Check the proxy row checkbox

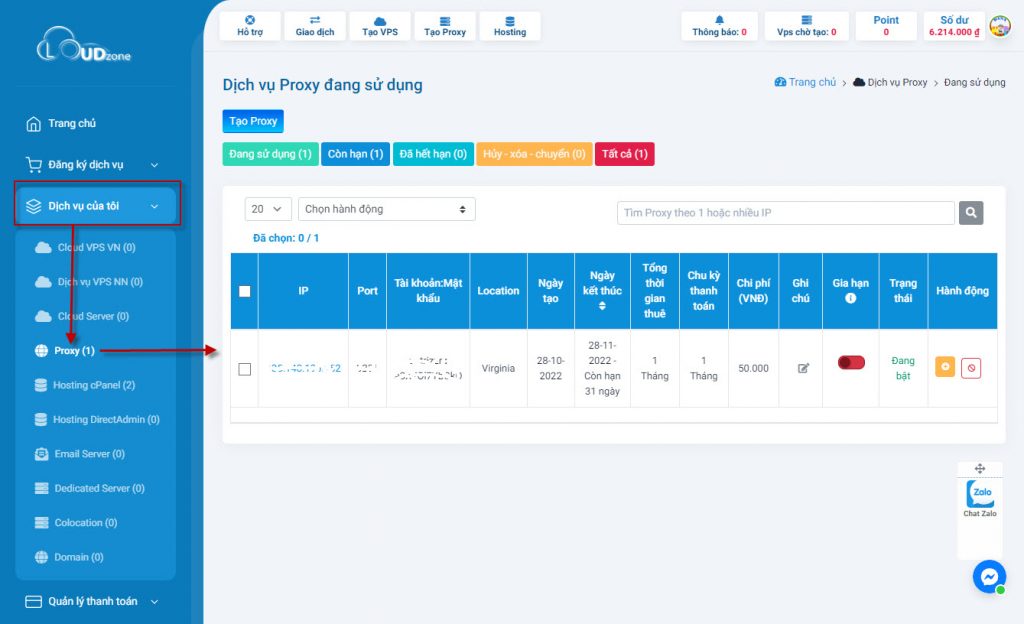pyautogui.click(x=244, y=368)
